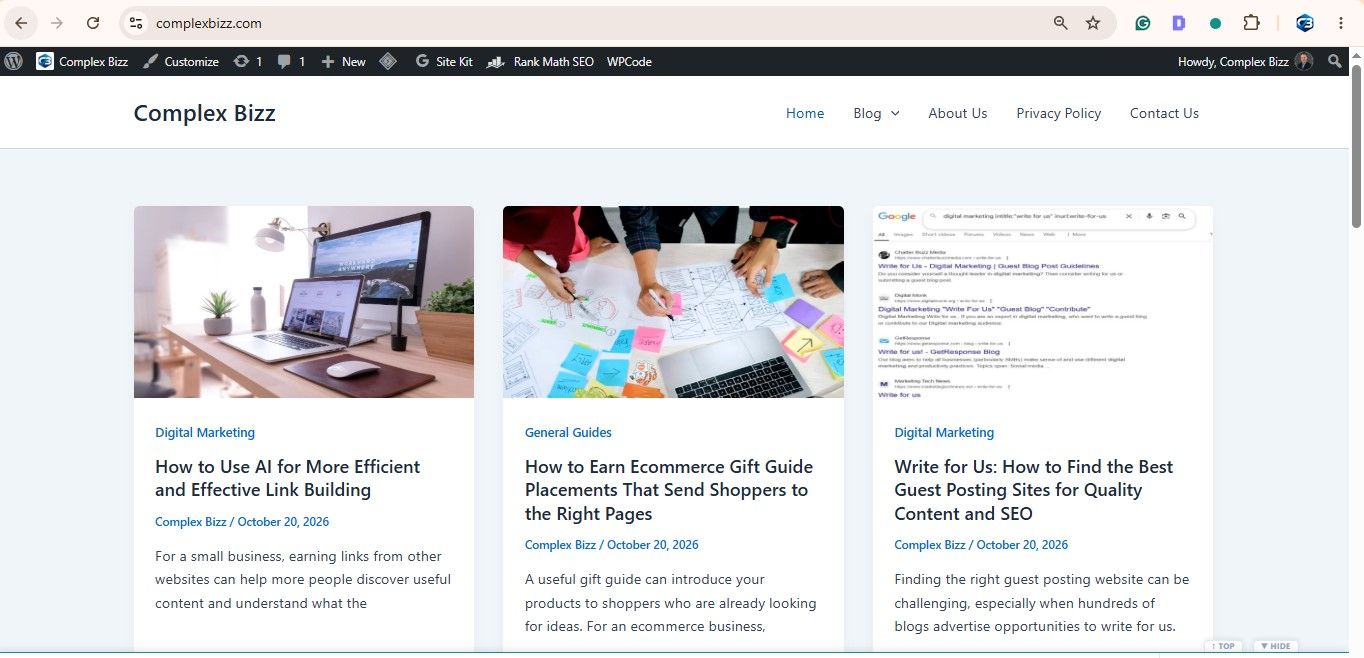Bookmark this page with the star icon
Image resolution: width=1364 pixels, height=658 pixels.
click(1093, 23)
